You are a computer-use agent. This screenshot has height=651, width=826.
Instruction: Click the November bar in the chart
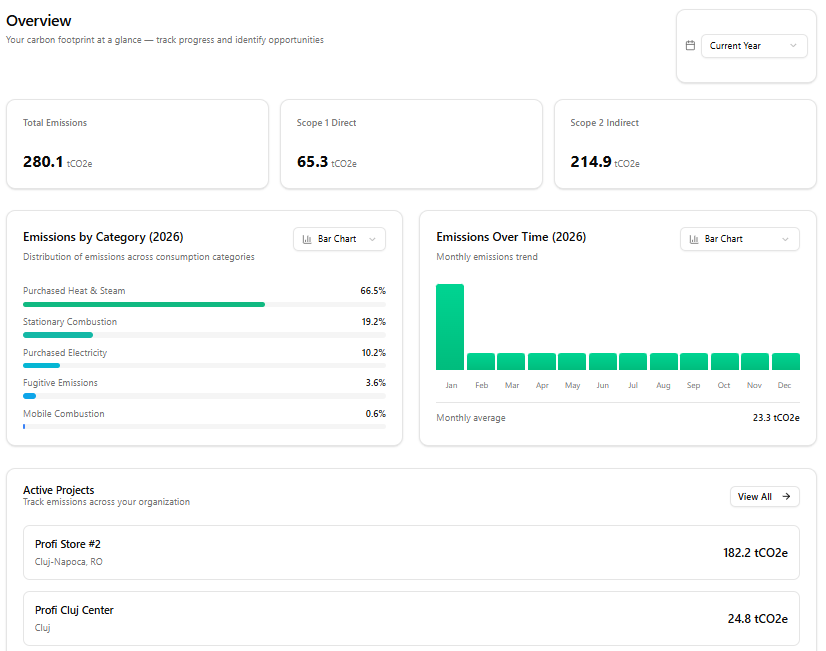[755, 362]
